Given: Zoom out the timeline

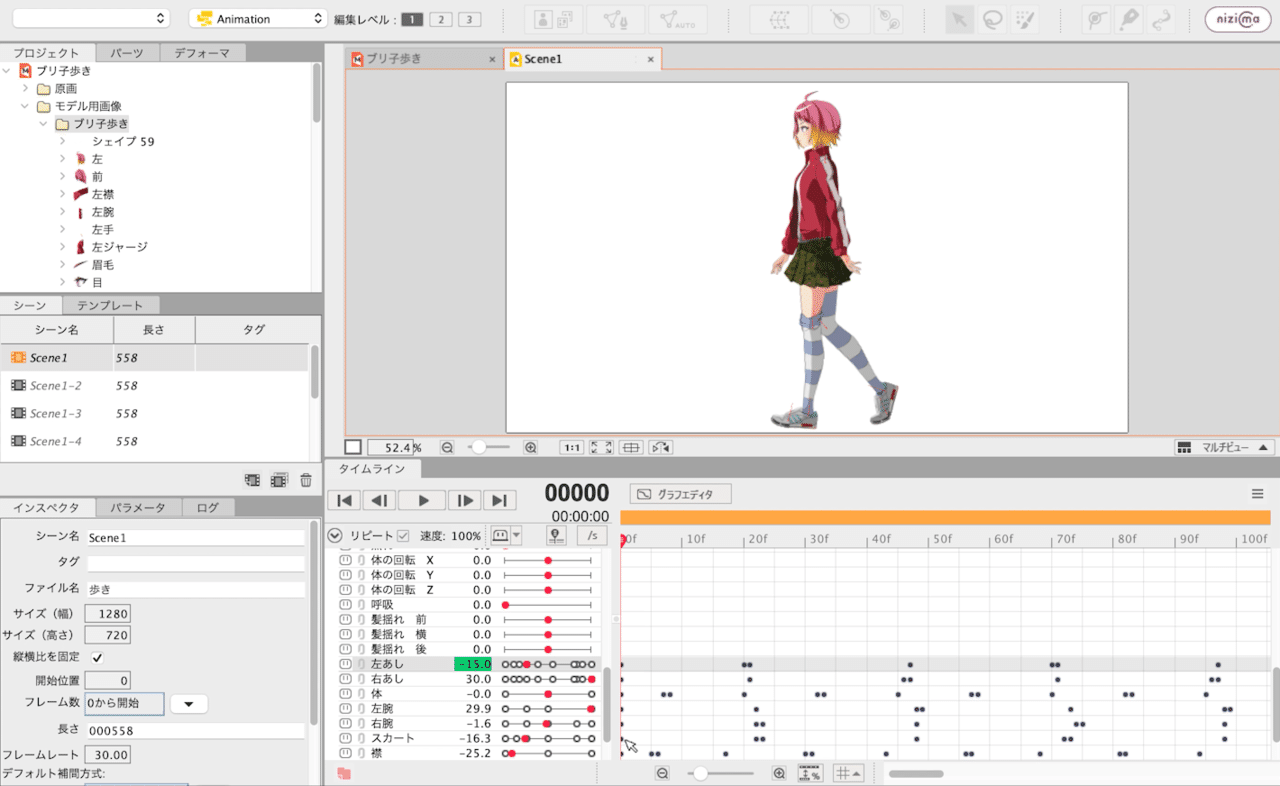Looking at the screenshot, I should pos(662,773).
